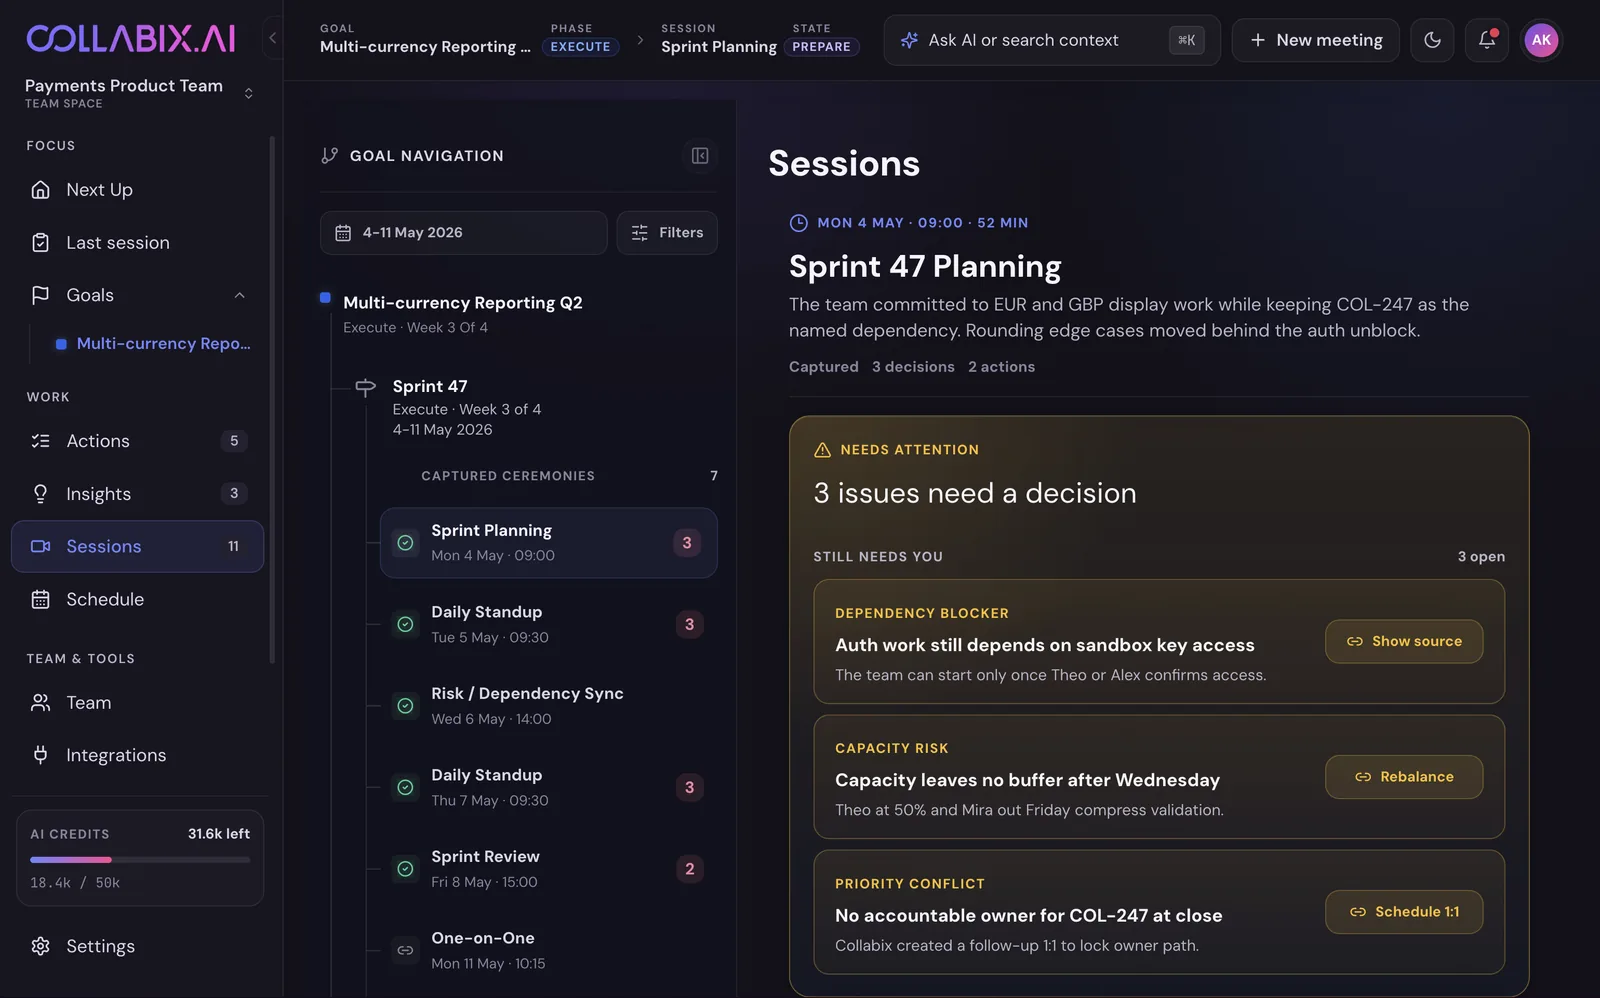The image size is (1600, 998).
Task: Select Risk / Dependency Sync ceremony
Action: pos(548,706)
